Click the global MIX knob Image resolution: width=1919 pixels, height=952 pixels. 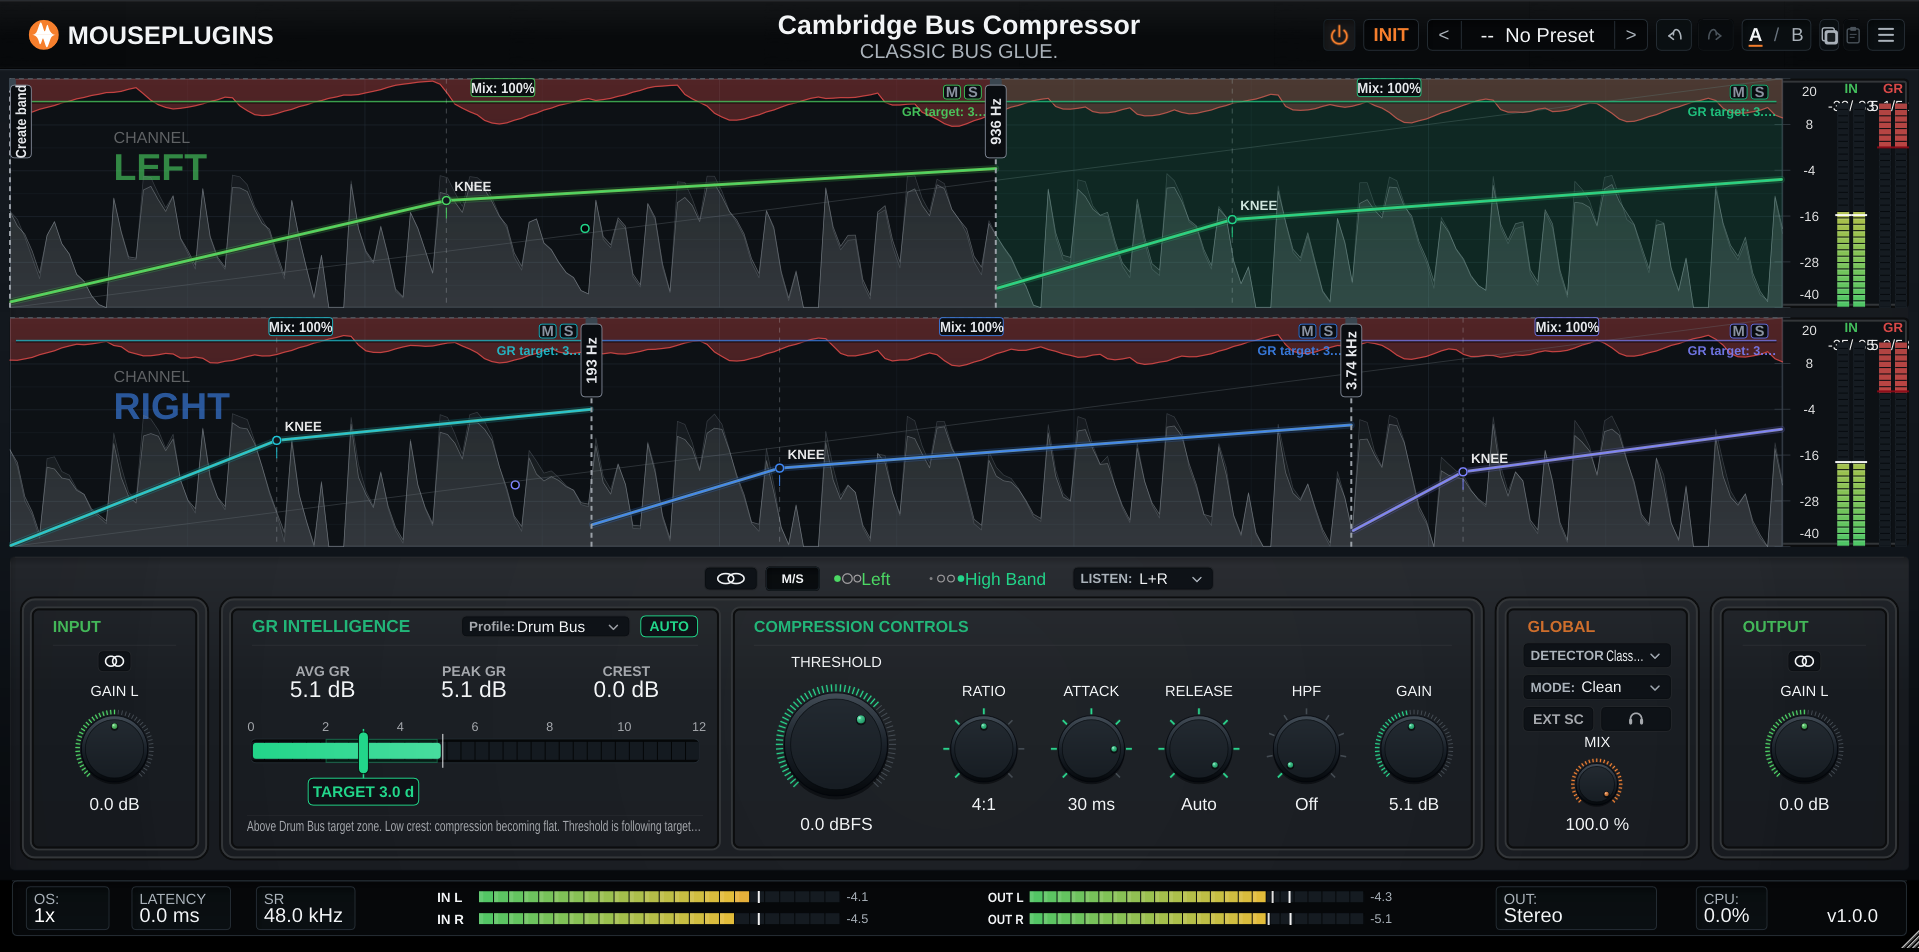tap(1596, 784)
